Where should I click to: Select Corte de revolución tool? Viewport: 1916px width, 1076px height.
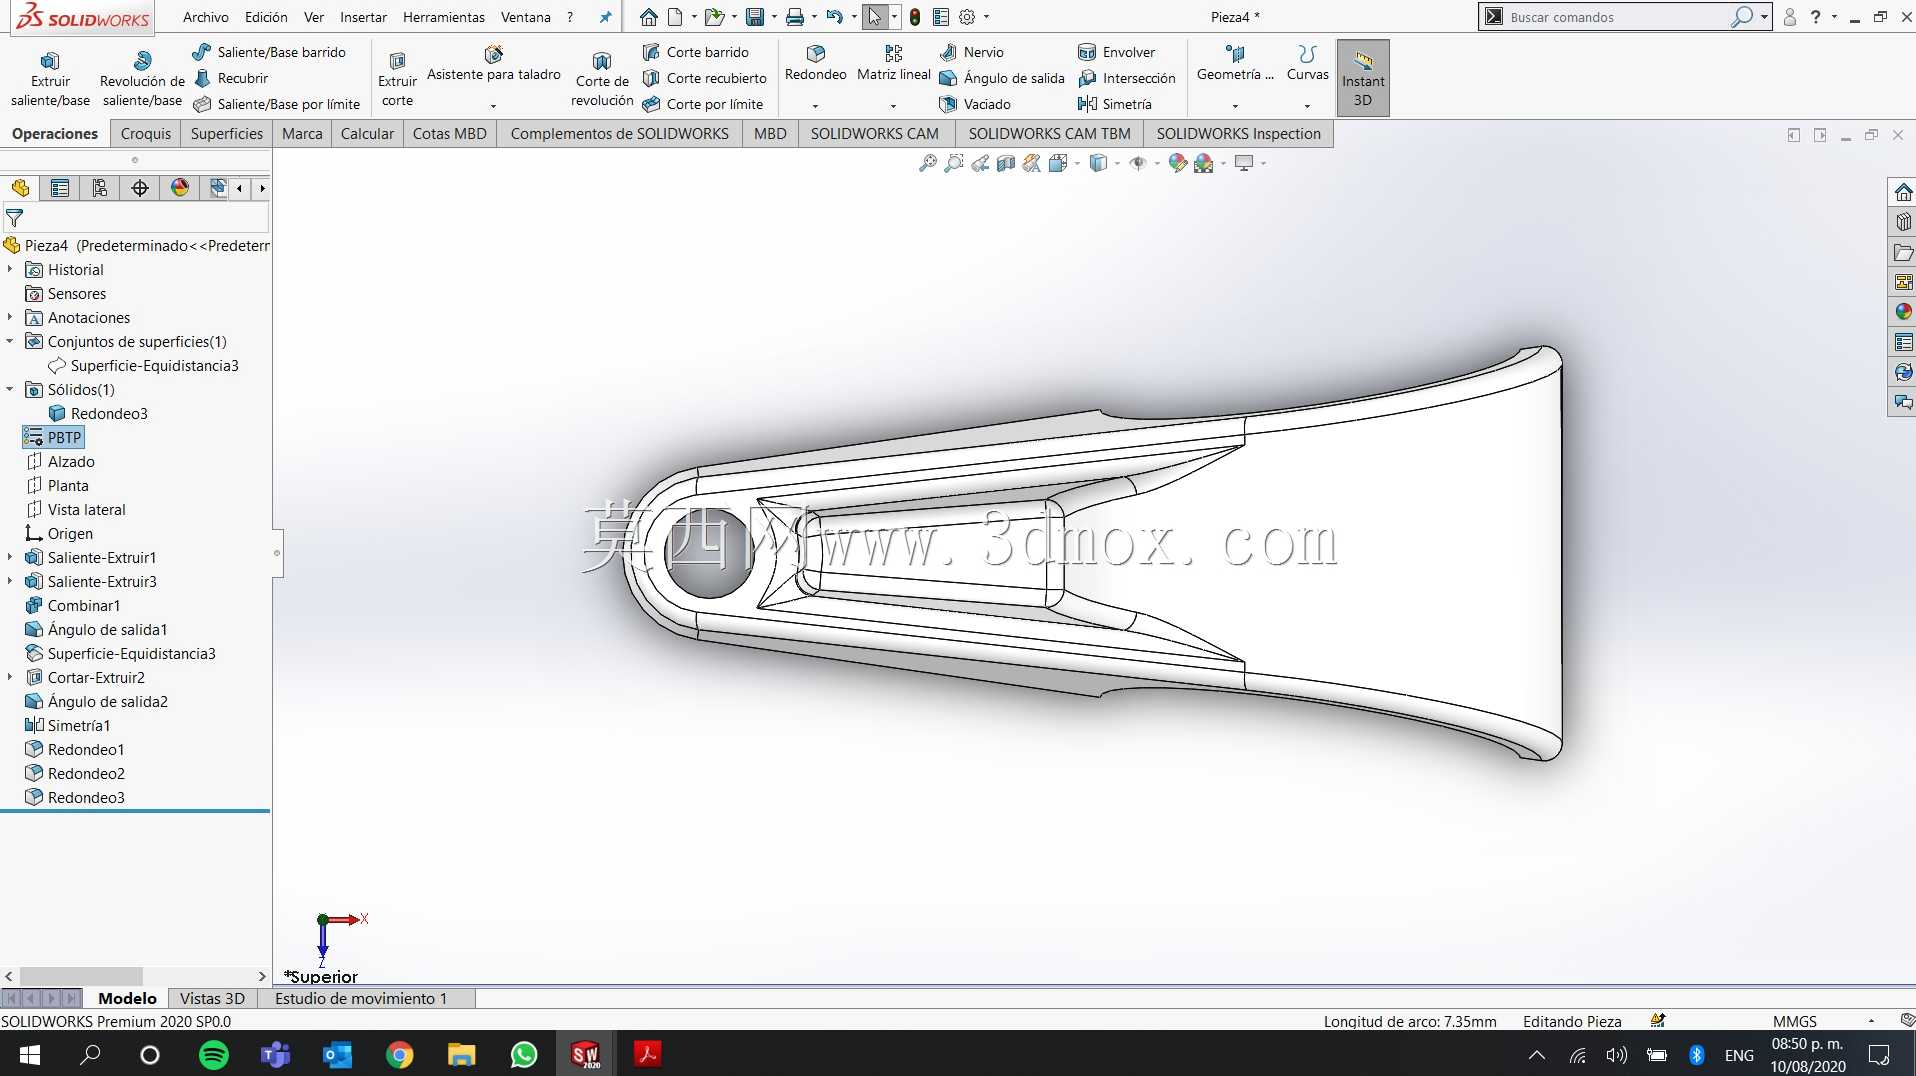click(x=602, y=78)
